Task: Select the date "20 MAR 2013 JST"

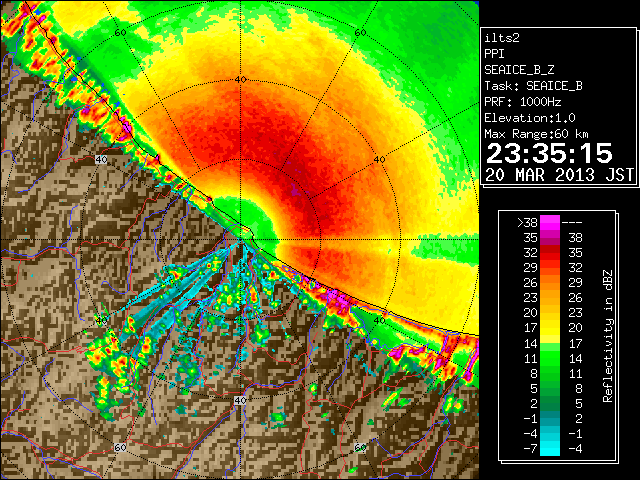Action: click(x=559, y=175)
